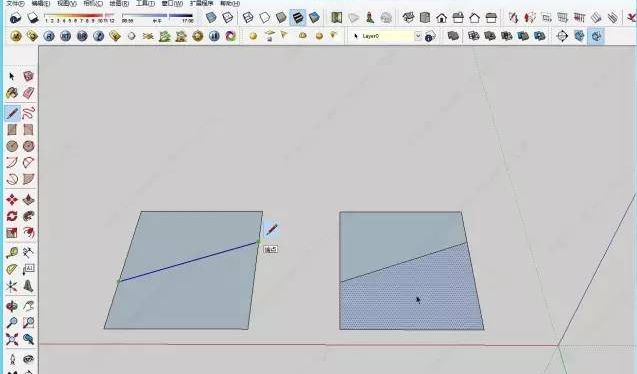Toggle back edges display style
The height and width of the screenshot is (374, 637).
point(228,17)
